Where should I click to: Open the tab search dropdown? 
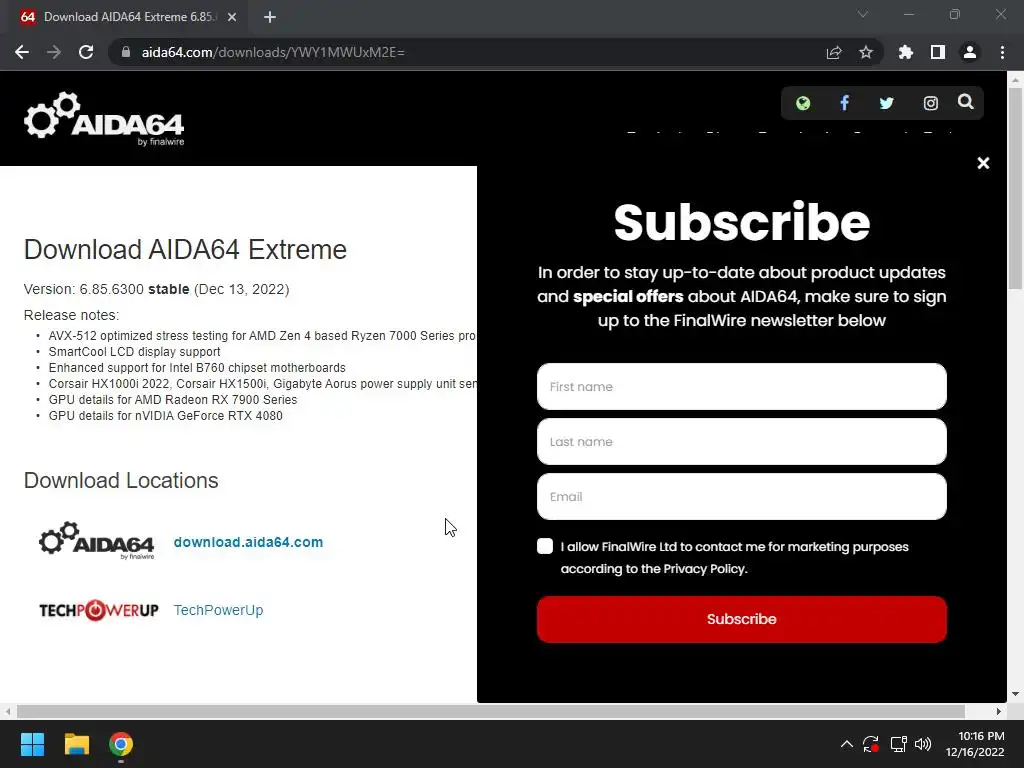(x=863, y=14)
